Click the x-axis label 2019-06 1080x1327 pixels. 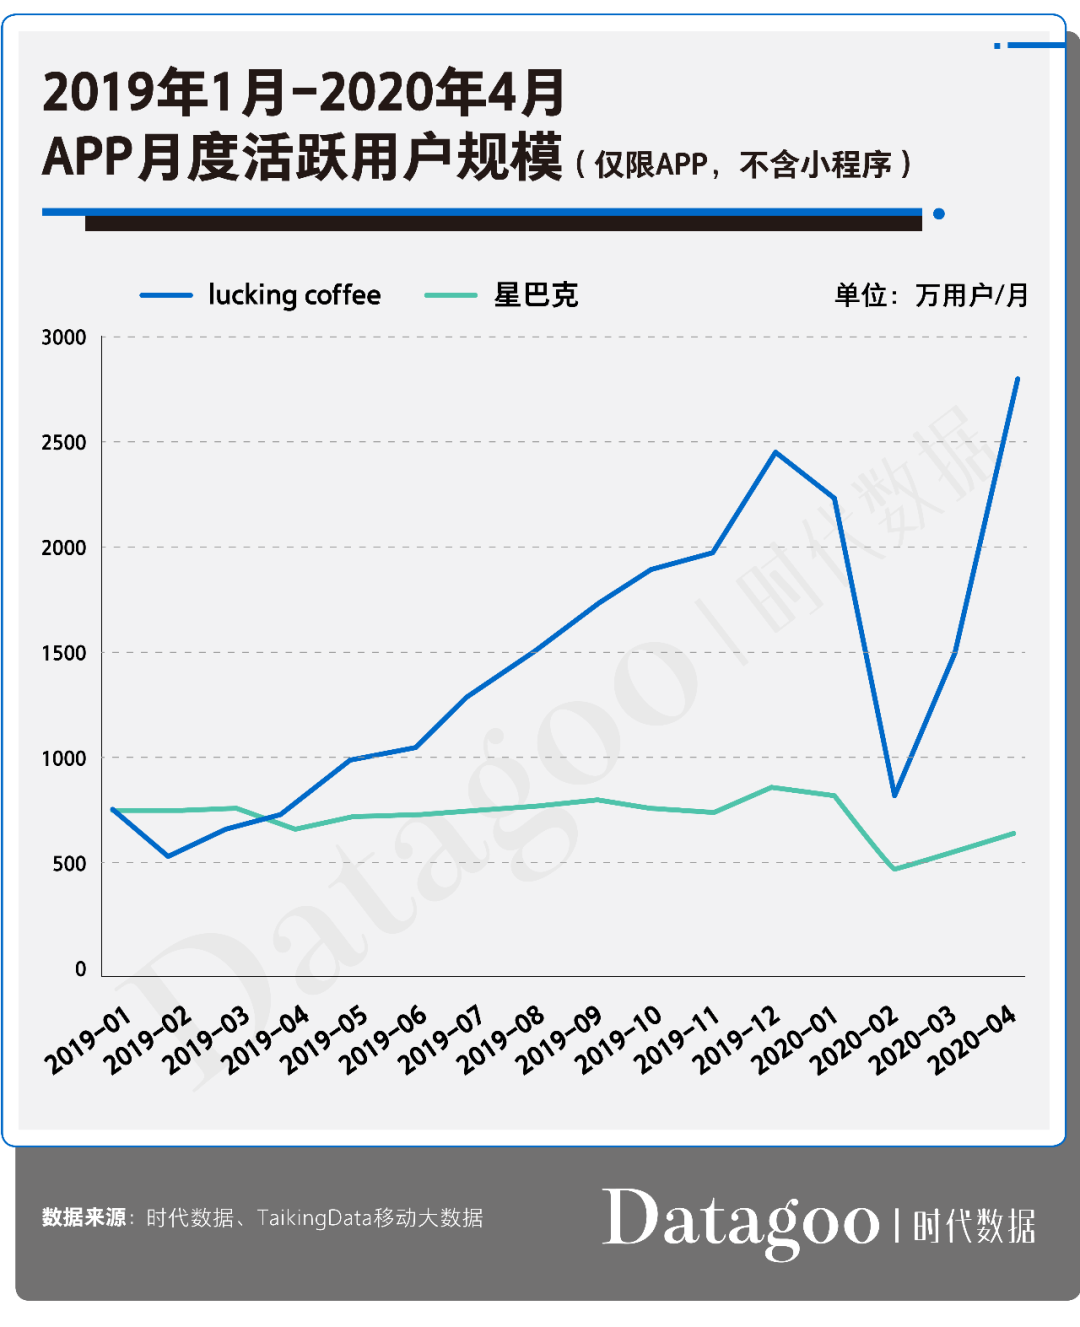383,1041
